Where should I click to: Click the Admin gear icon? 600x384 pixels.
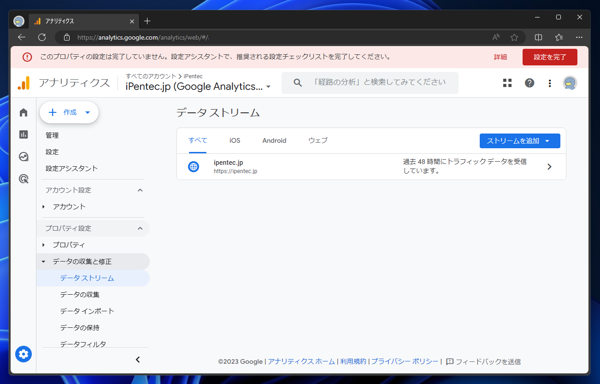point(23,354)
